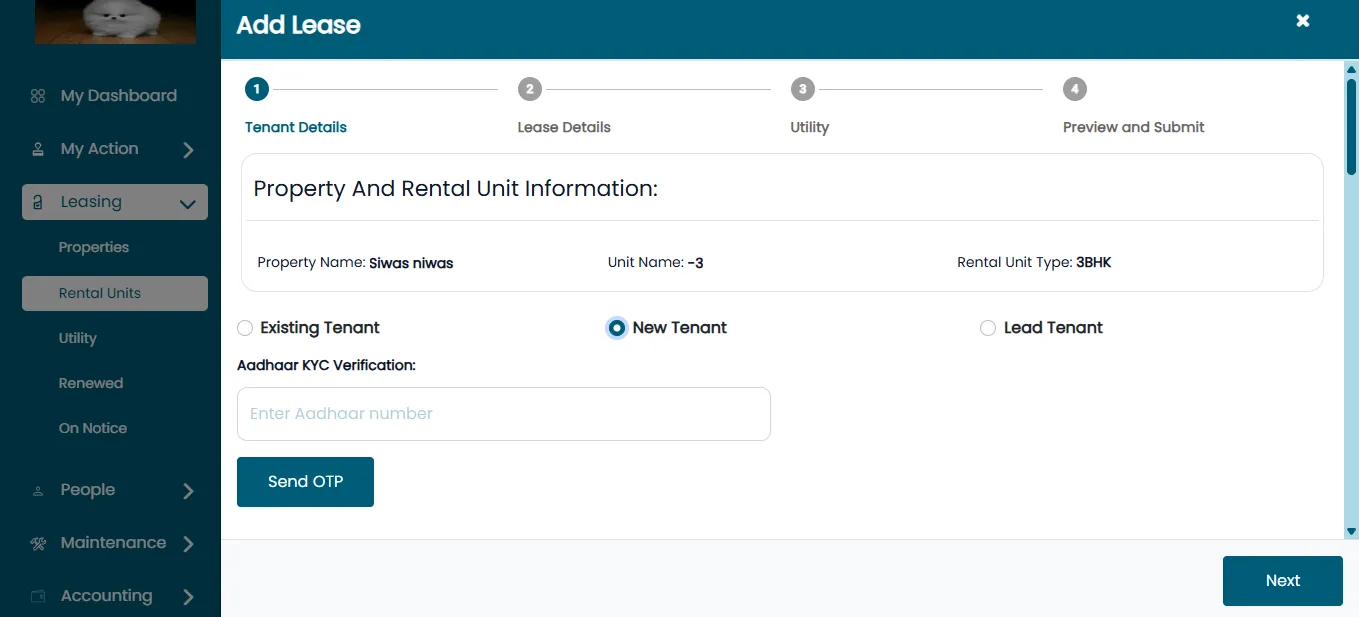Click the Accounting wallet icon
This screenshot has height=617, width=1359.
[38, 596]
